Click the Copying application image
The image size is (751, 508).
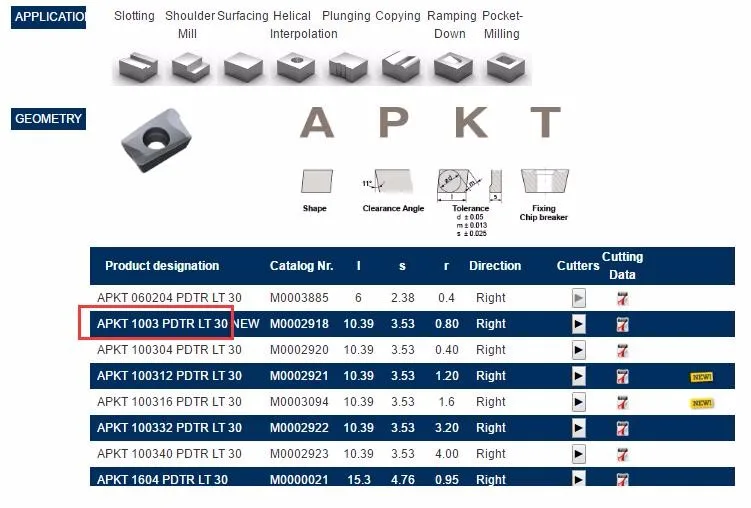tap(401, 67)
